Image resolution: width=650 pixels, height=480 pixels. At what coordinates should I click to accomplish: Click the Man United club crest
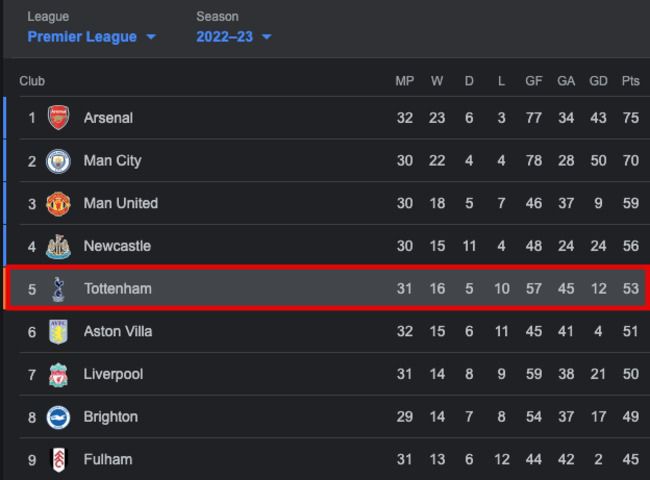pyautogui.click(x=58, y=204)
